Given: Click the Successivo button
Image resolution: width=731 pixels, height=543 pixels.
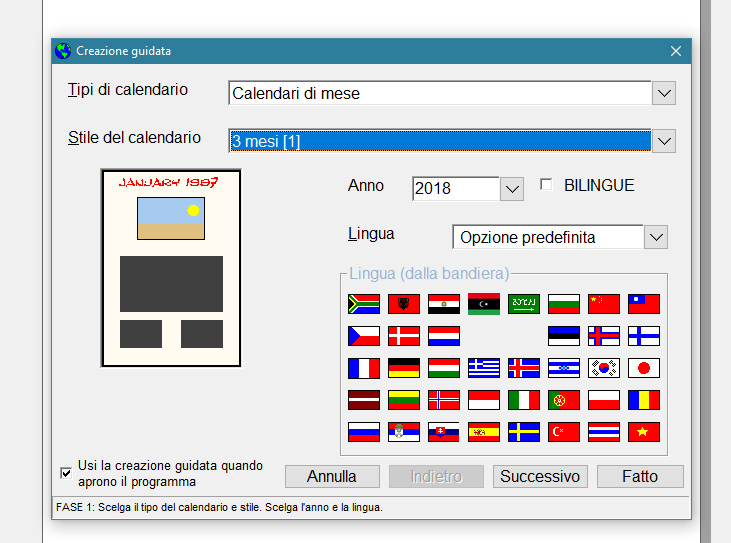Looking at the screenshot, I should pyautogui.click(x=540, y=476).
